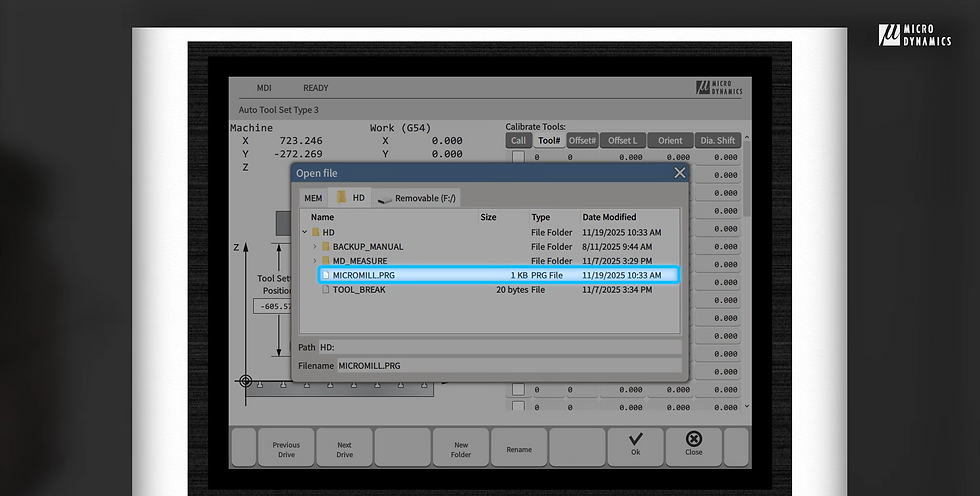Collapse the HD root folder

point(305,232)
